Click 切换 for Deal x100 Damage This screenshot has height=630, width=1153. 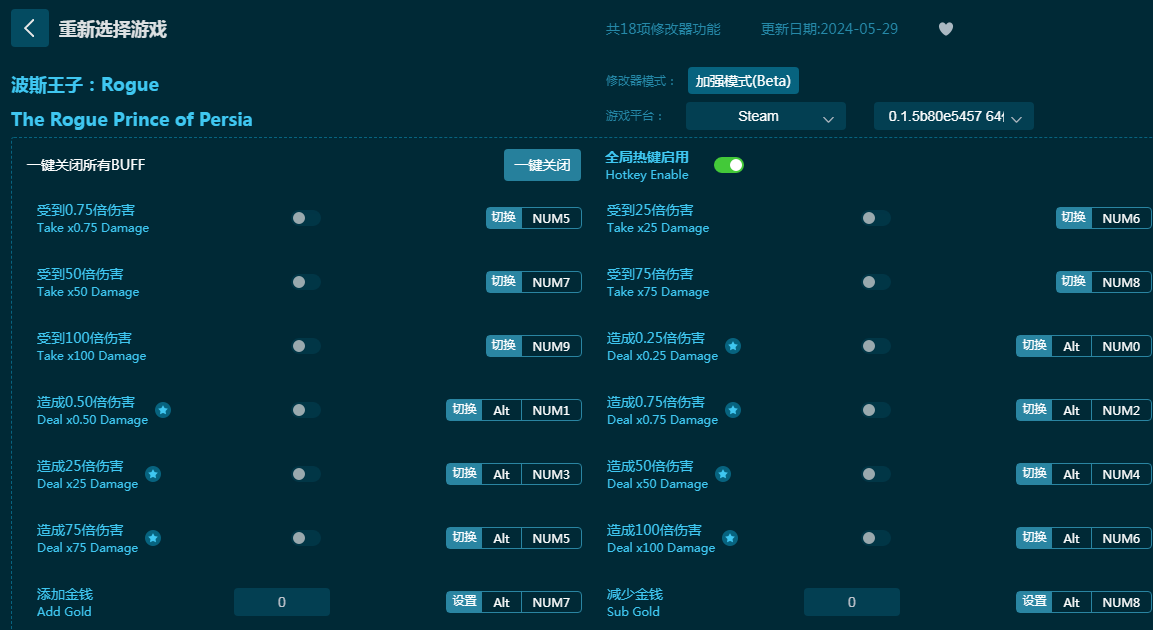tap(1034, 538)
